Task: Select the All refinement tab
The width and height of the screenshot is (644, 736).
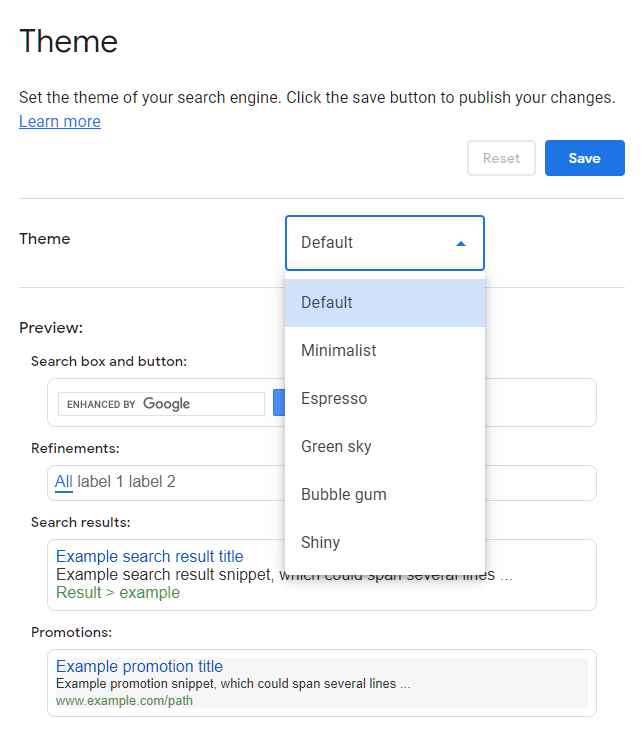Action: [64, 482]
